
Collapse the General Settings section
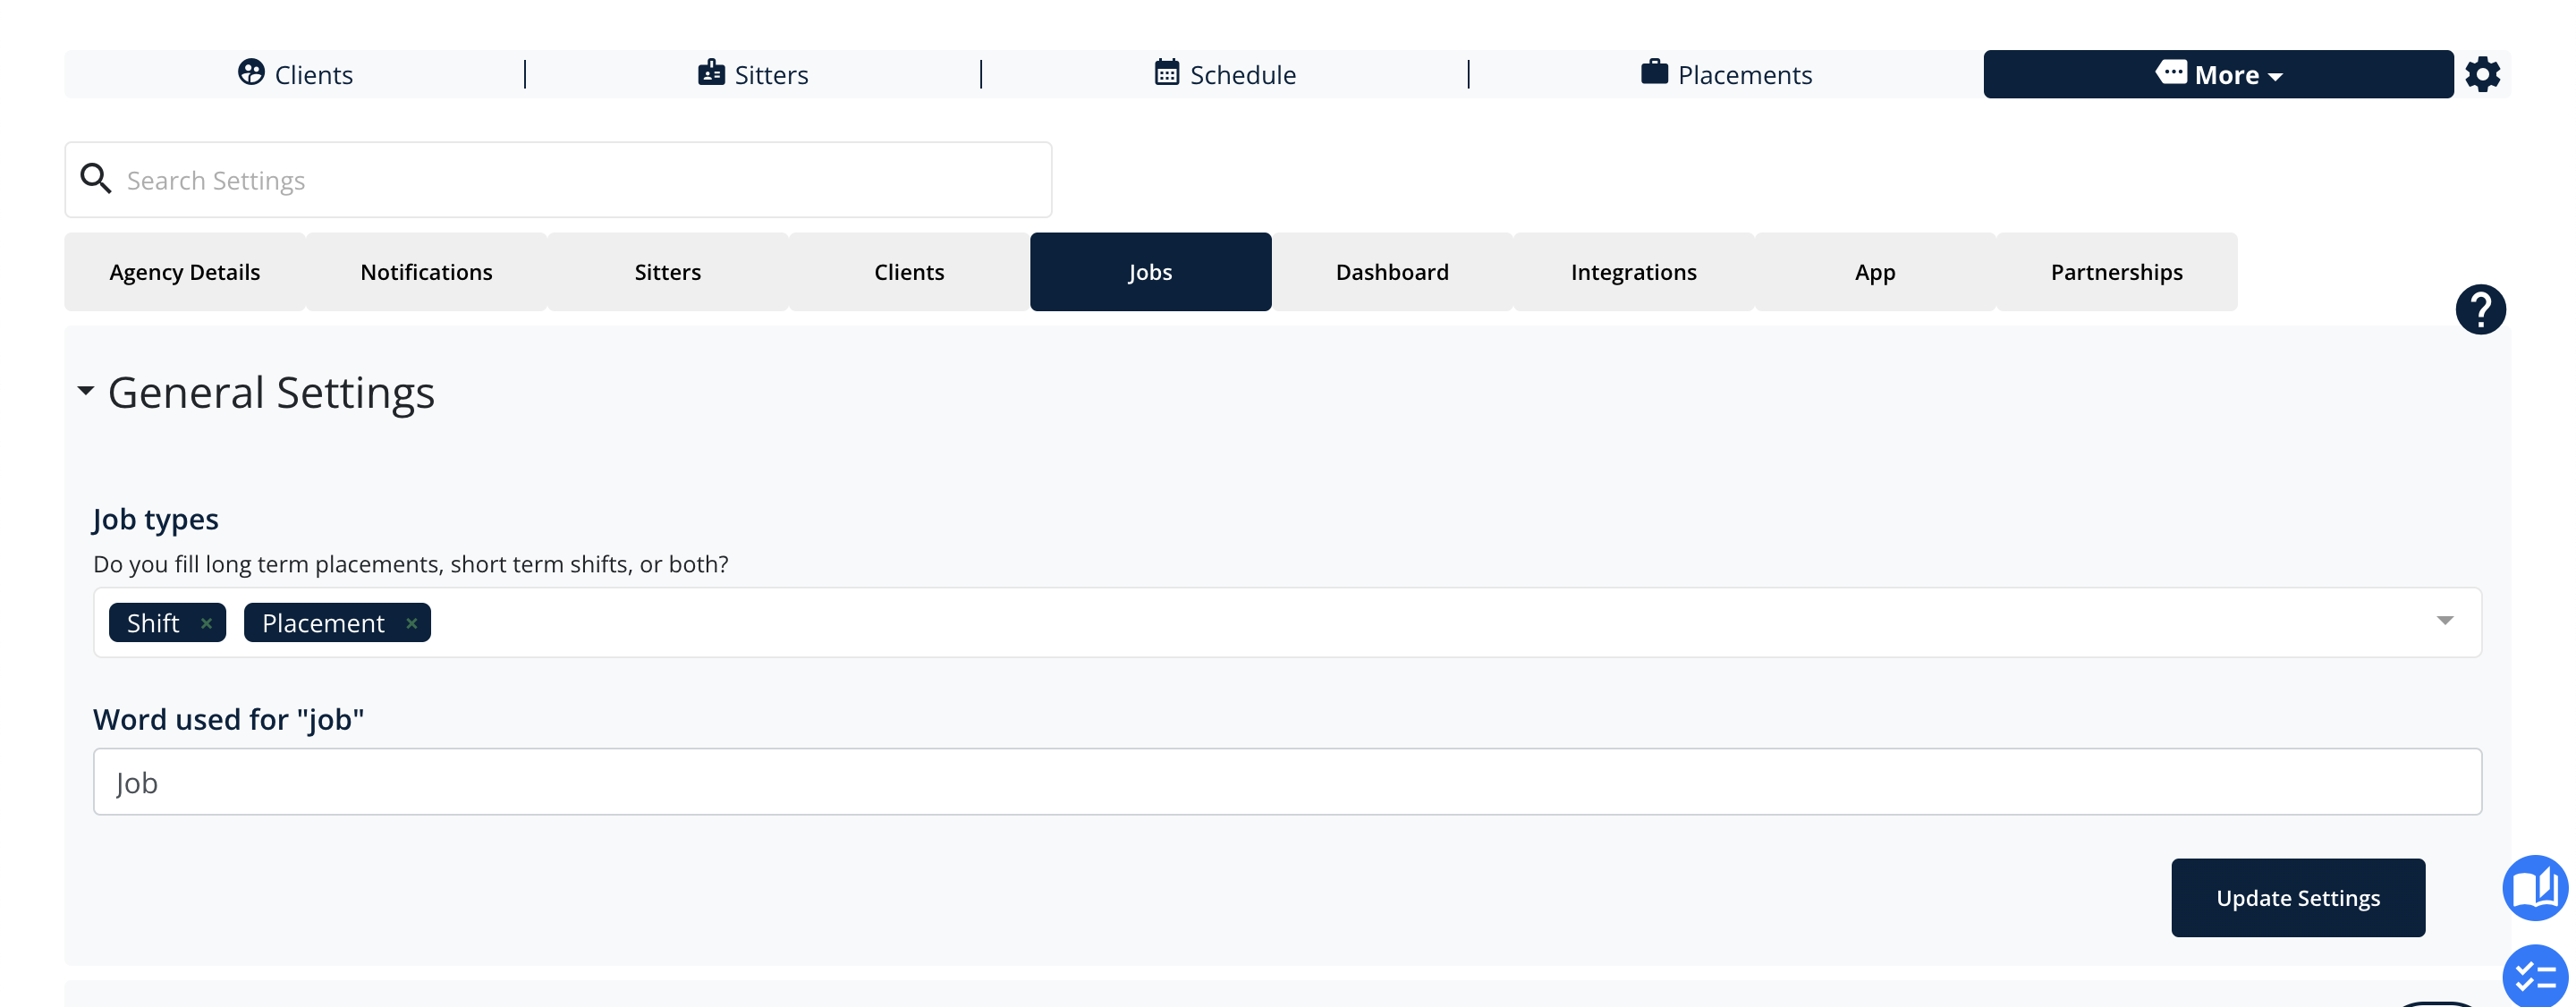click(86, 391)
